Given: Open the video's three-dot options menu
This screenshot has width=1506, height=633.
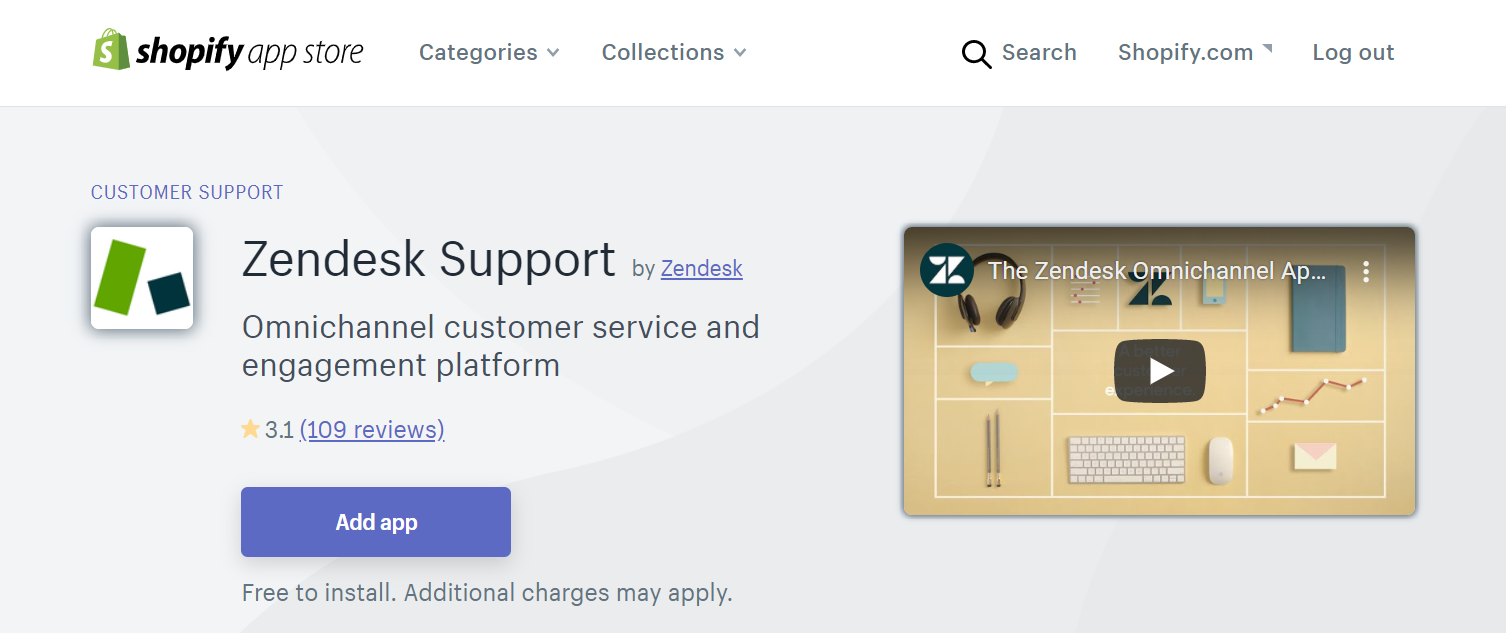Looking at the screenshot, I should coord(1366,271).
